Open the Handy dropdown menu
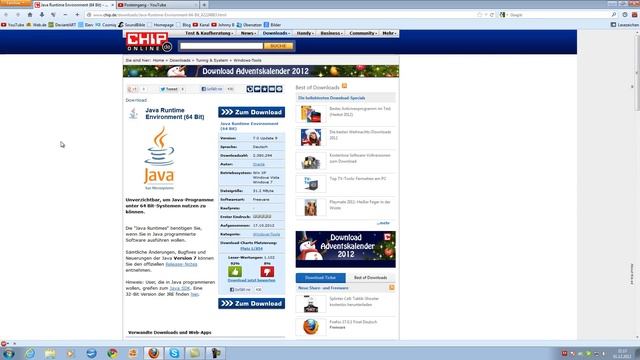 (305, 33)
